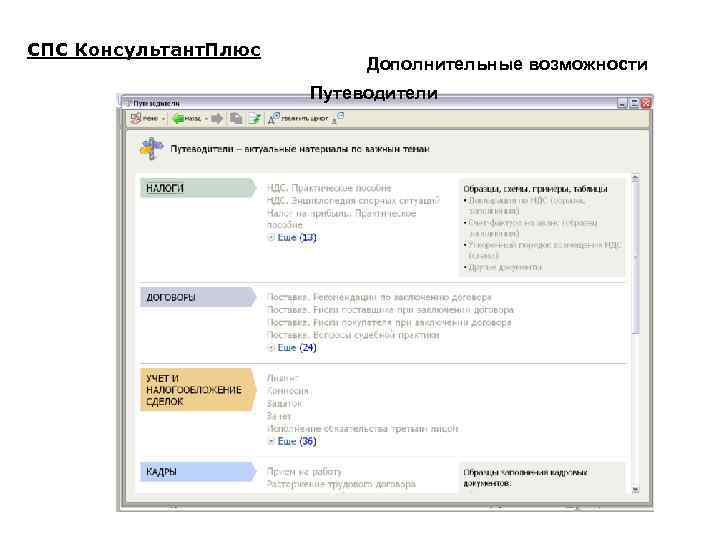Viewport: 720px width, 540px height.
Task: Open Поставка. Вопросы судебной практики
Action: (x=353, y=335)
